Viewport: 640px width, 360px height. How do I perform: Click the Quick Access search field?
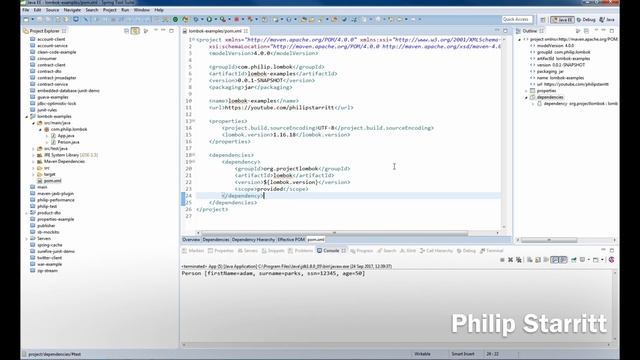click(x=517, y=19)
